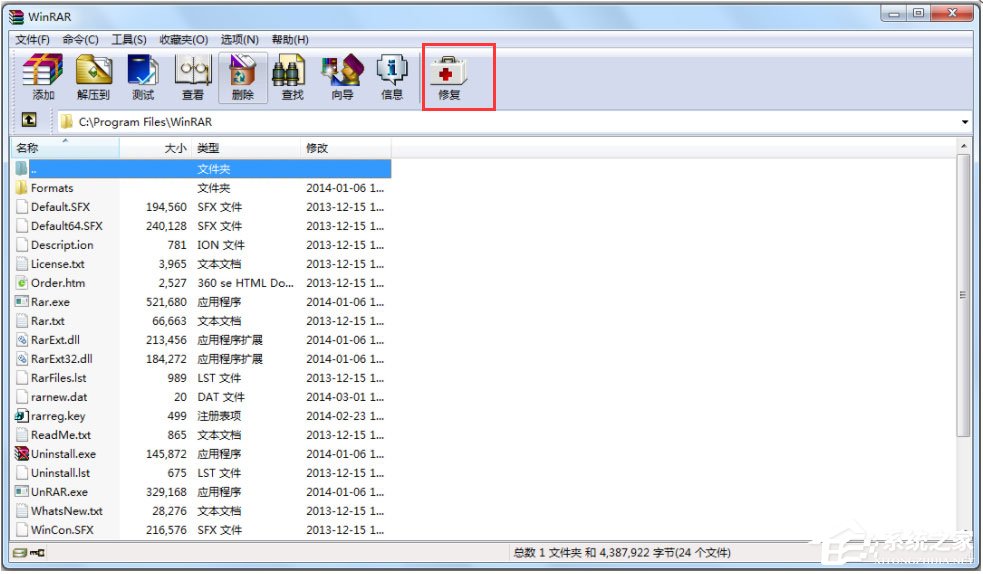
Task: Click the 注册表项 type cell
Action: tap(219, 415)
